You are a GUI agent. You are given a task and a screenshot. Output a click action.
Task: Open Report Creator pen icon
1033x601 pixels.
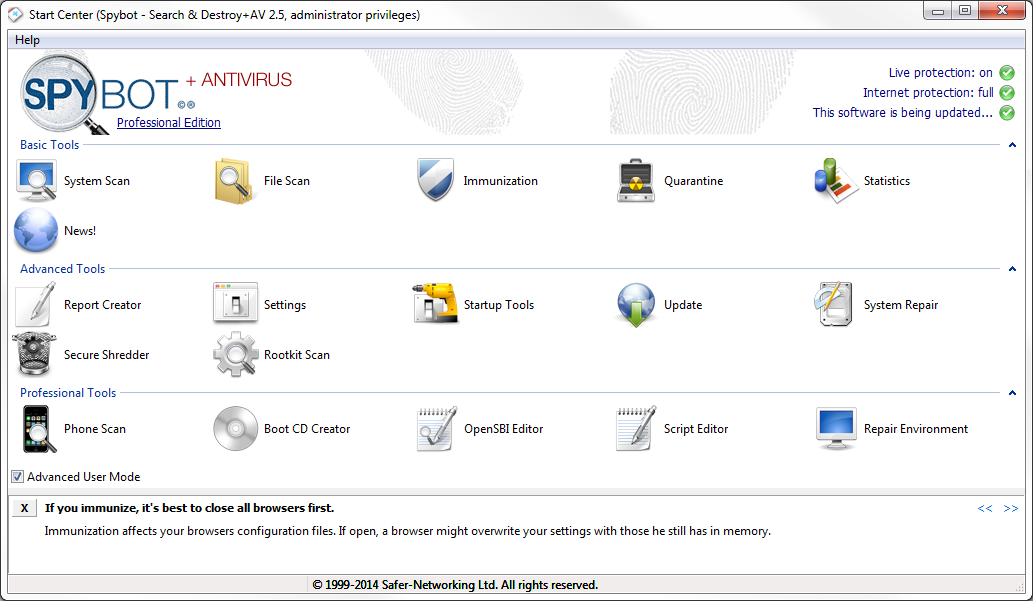point(36,304)
